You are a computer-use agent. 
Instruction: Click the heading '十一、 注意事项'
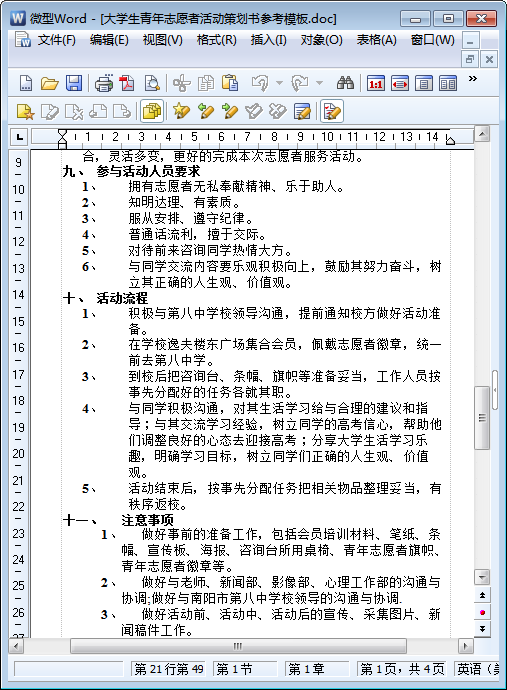[118, 520]
